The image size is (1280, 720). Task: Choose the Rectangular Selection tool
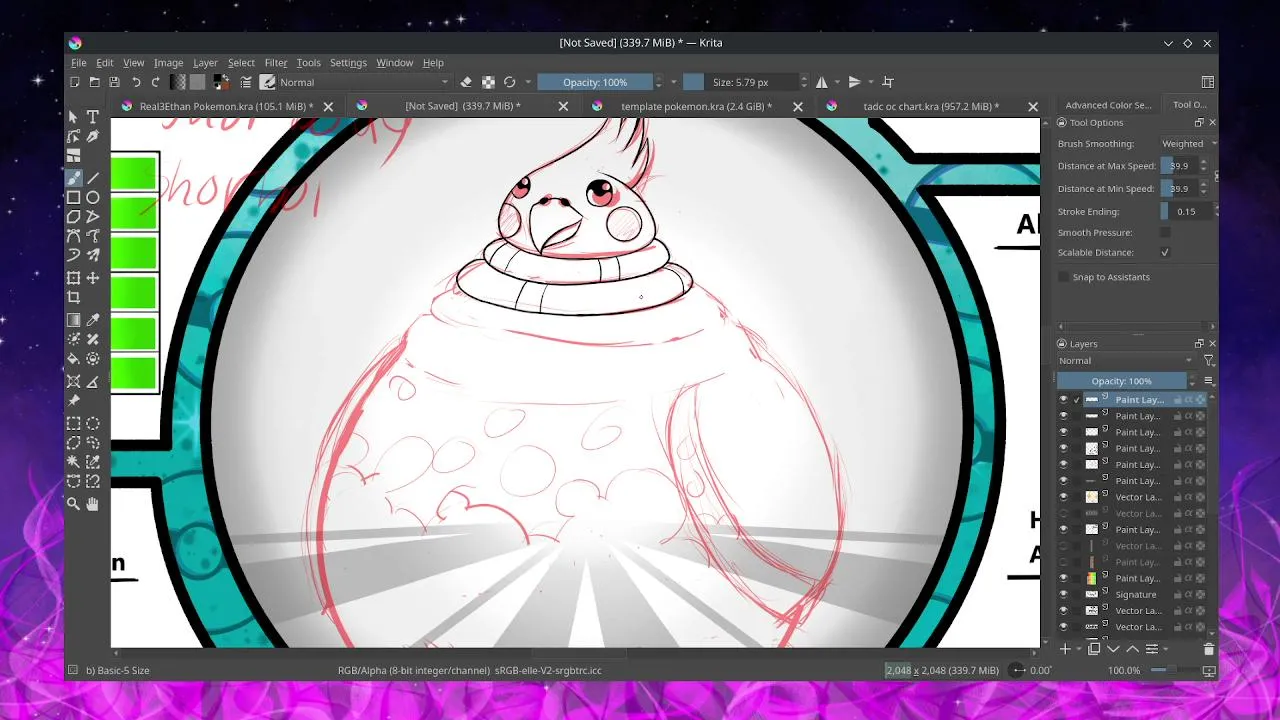73,423
